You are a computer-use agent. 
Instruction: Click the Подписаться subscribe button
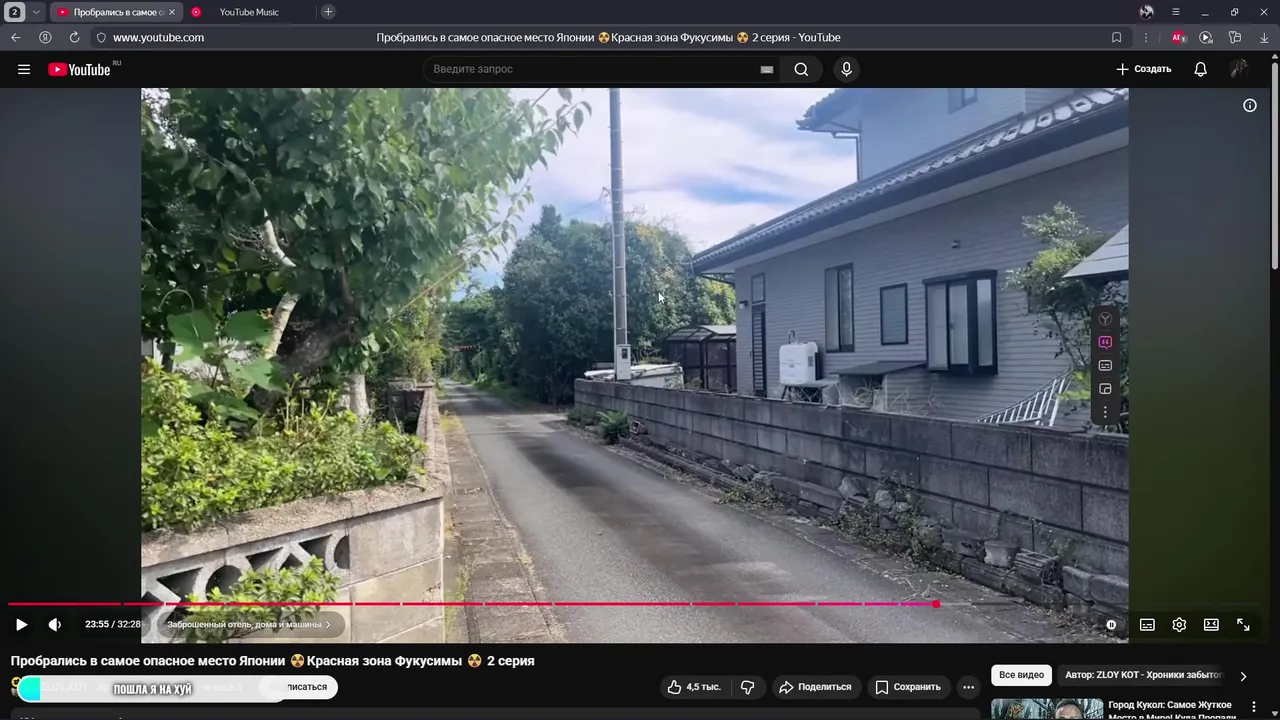[x=300, y=687]
